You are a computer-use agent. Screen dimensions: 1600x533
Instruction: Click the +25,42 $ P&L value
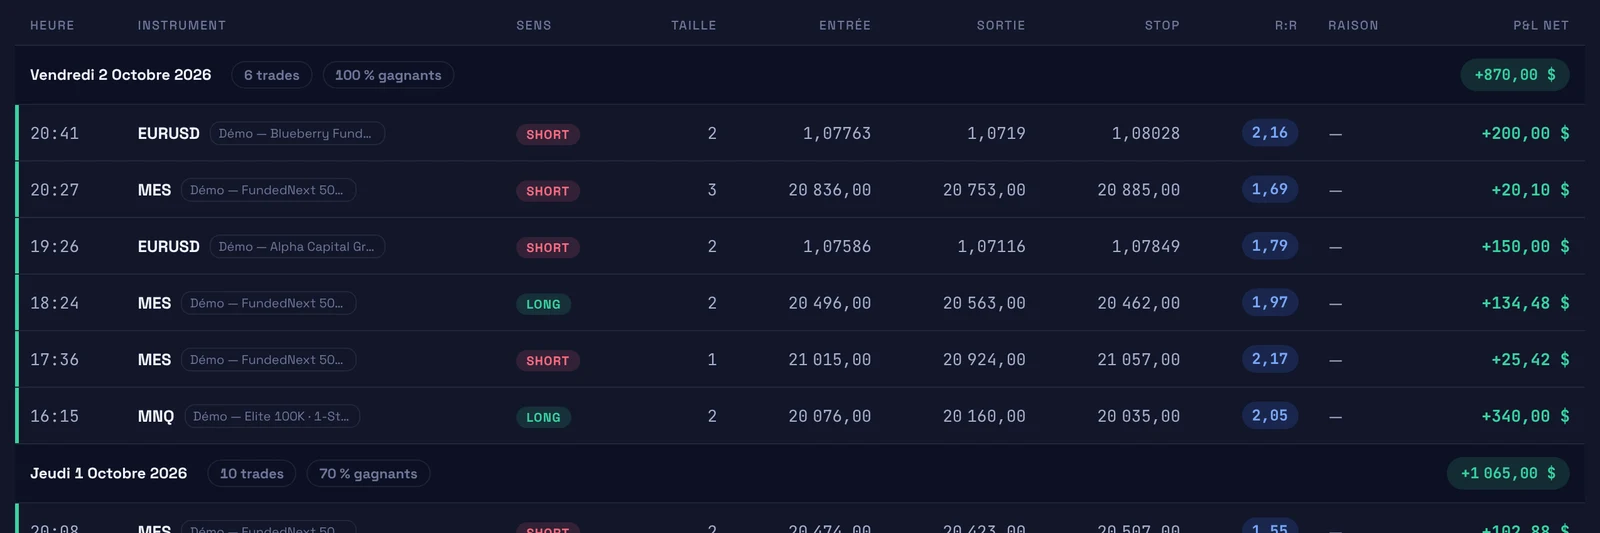pos(1531,359)
